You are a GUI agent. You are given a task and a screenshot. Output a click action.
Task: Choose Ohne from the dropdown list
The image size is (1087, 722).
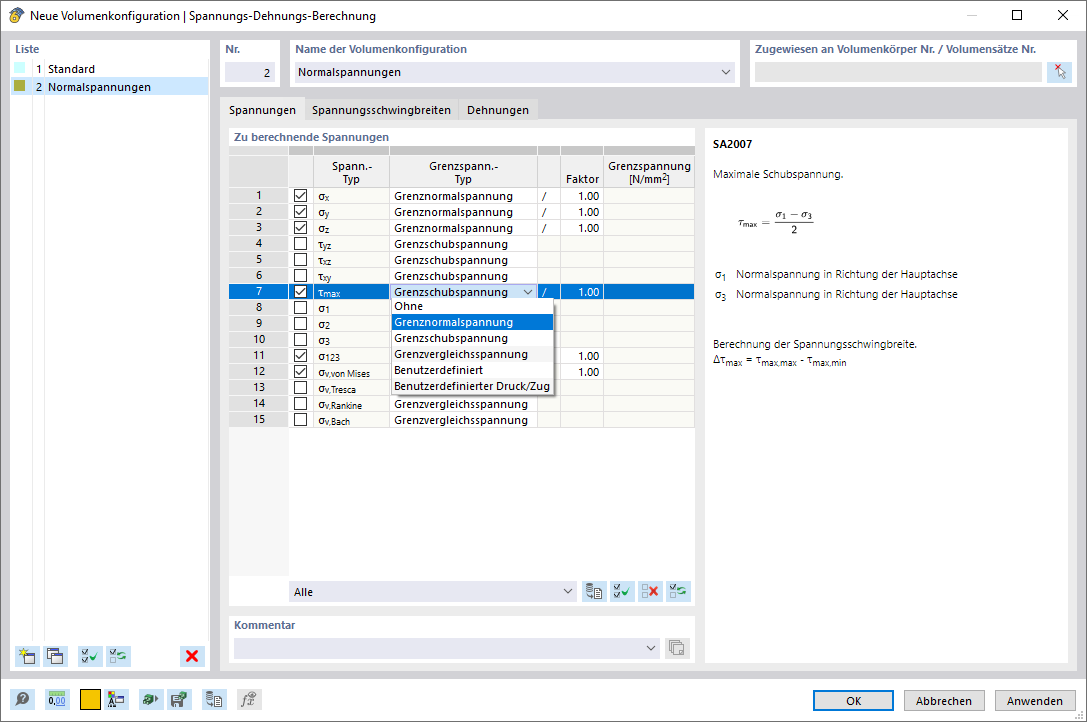472,306
